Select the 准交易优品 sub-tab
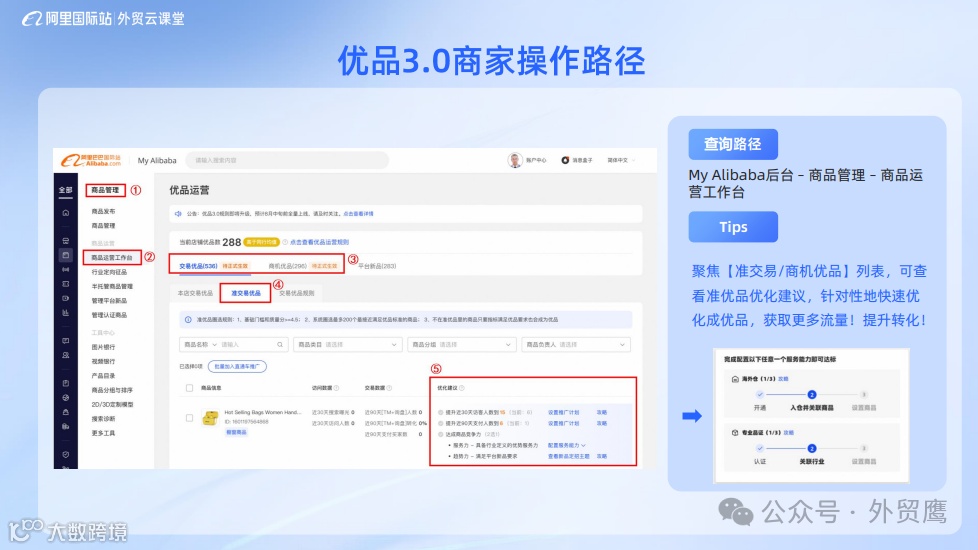 click(246, 293)
